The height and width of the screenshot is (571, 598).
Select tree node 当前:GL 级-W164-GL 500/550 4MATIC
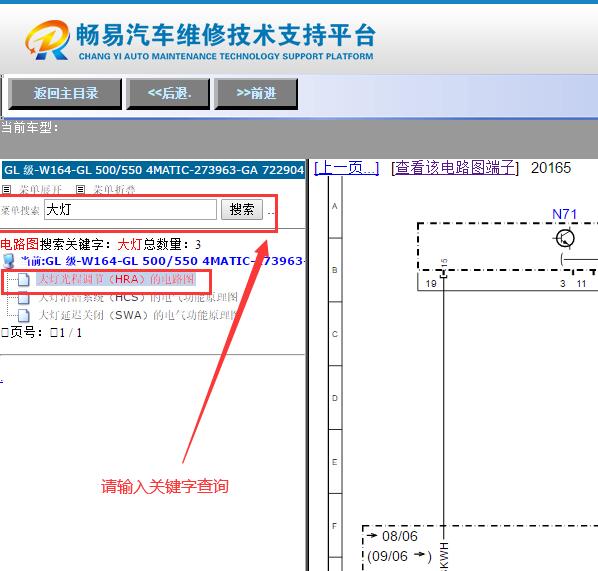(162, 261)
